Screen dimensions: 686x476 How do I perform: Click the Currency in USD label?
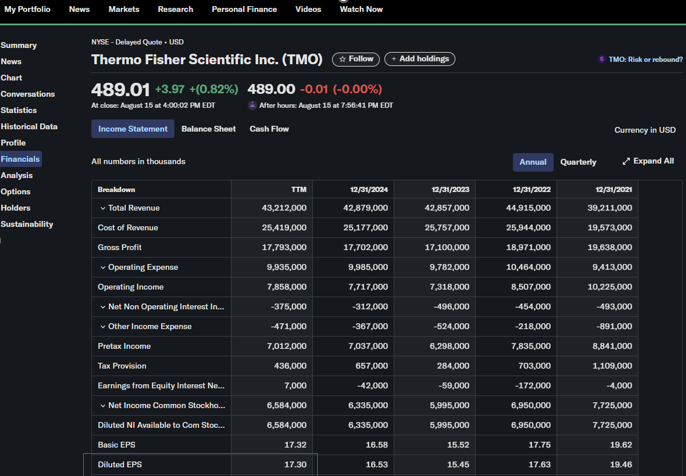(x=645, y=130)
